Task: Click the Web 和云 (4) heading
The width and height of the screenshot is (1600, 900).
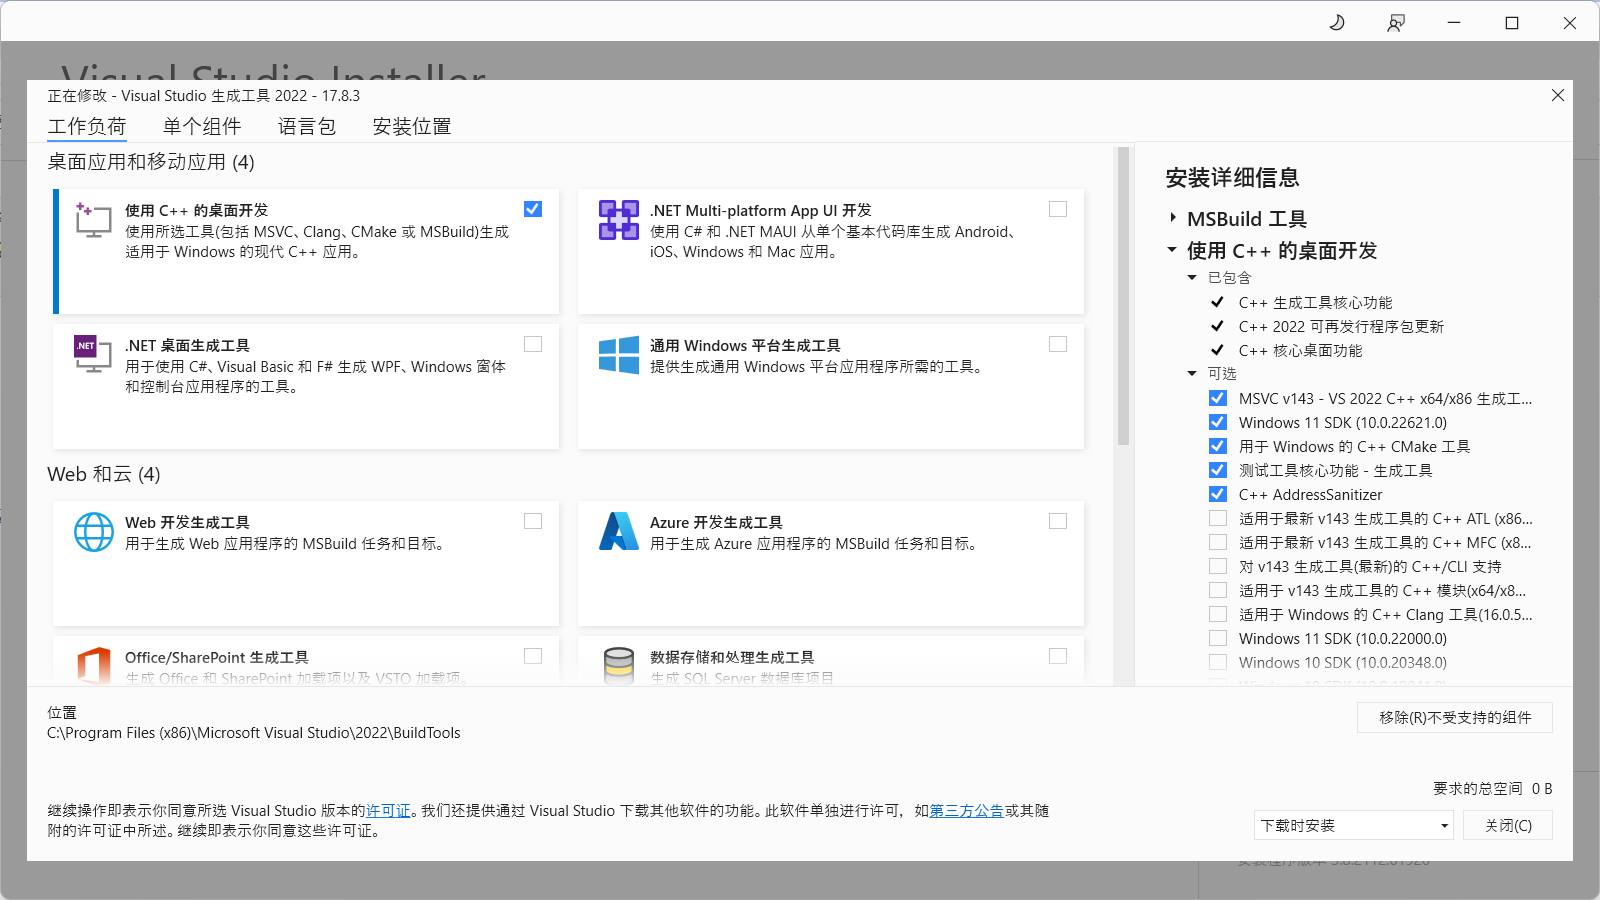Action: [104, 474]
